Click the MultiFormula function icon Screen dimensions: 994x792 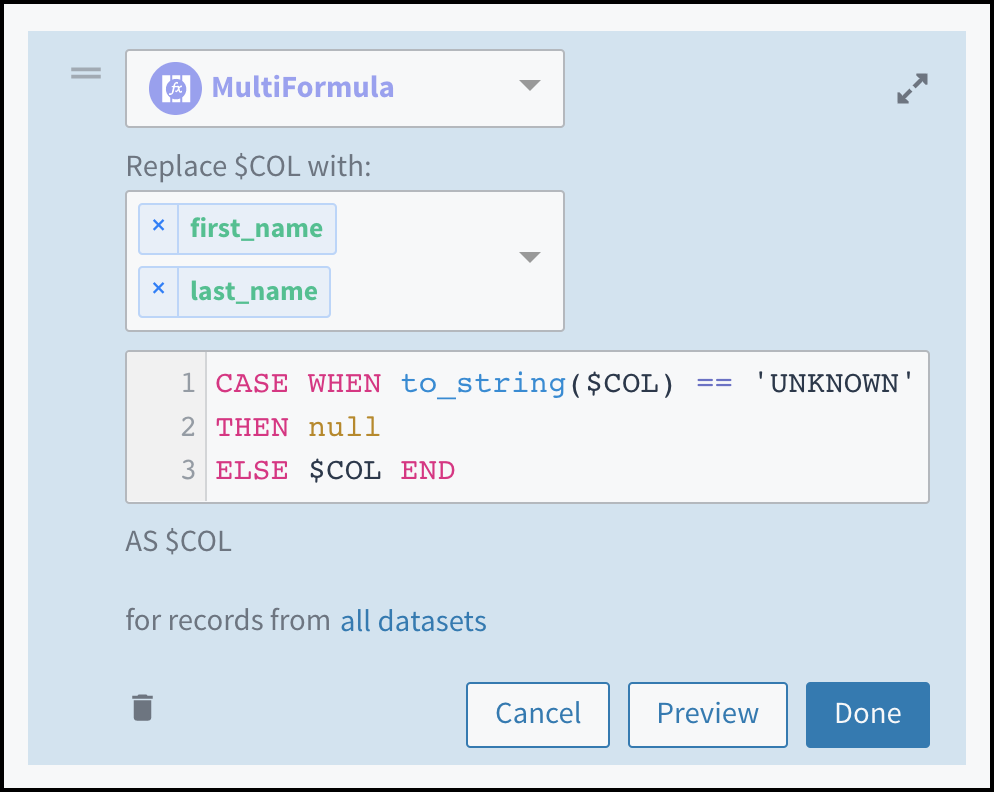(175, 88)
